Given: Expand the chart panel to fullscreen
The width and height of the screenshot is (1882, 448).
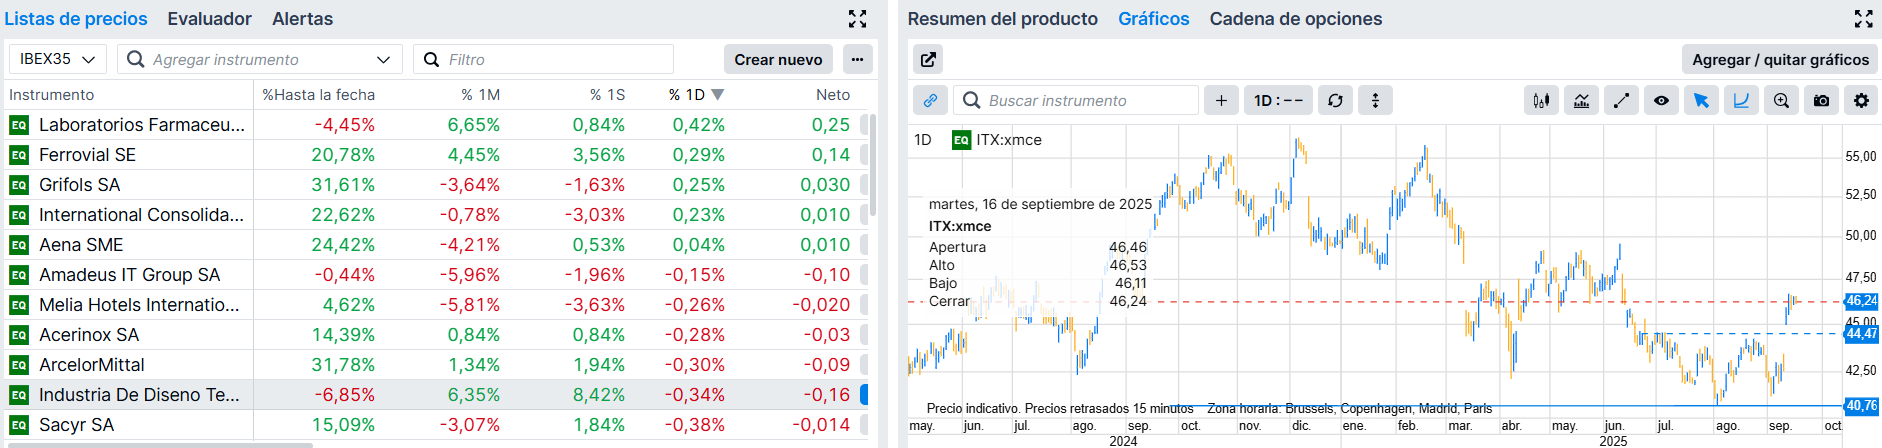Looking at the screenshot, I should coord(1863,18).
